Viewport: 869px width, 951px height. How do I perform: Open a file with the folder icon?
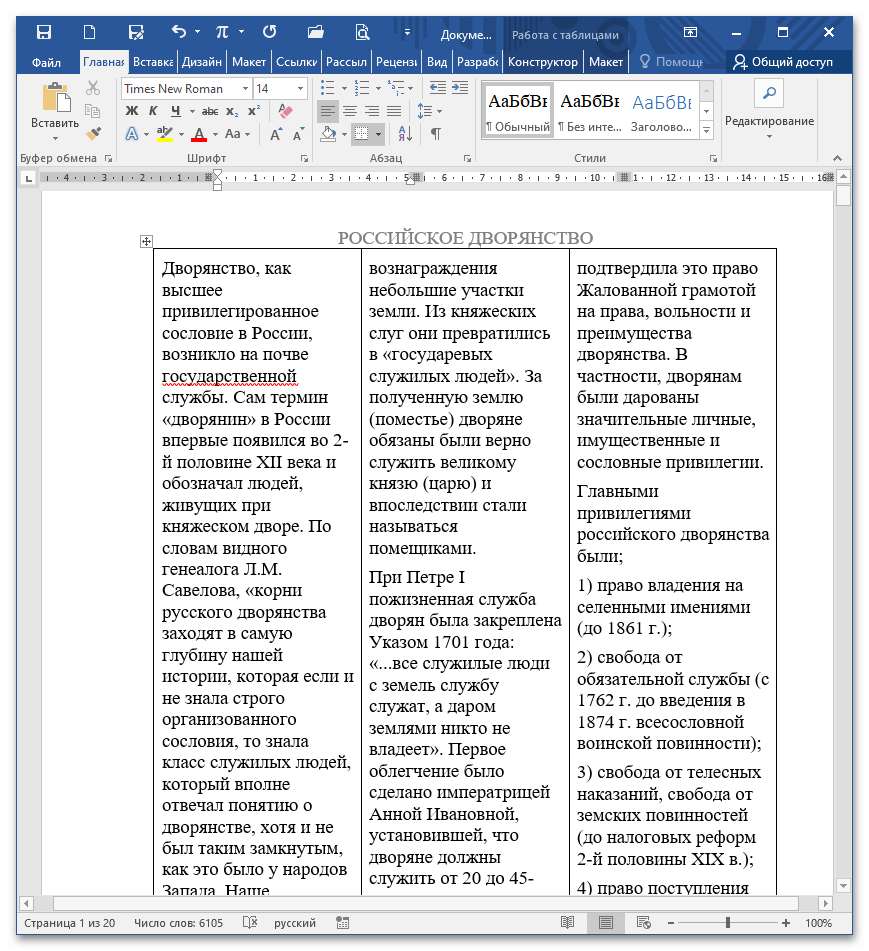coord(315,32)
